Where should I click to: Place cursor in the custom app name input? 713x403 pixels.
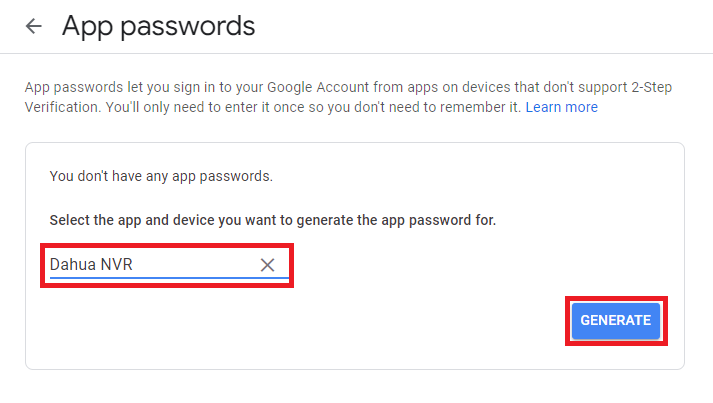[x=150, y=265]
